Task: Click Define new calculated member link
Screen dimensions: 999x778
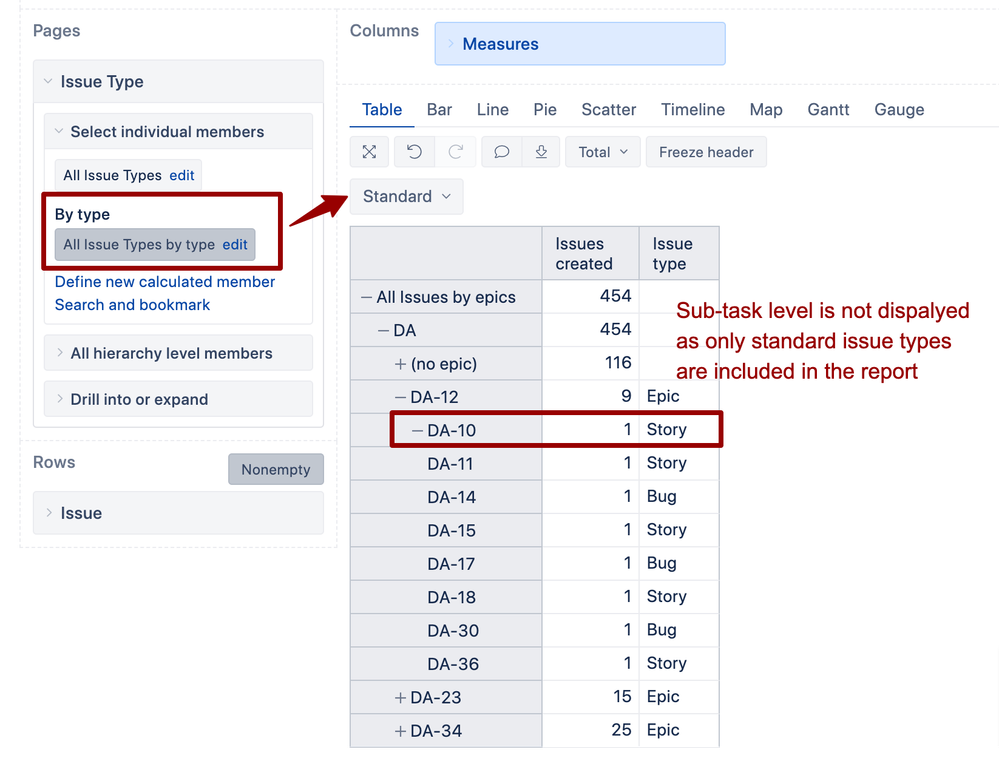Action: point(164,282)
